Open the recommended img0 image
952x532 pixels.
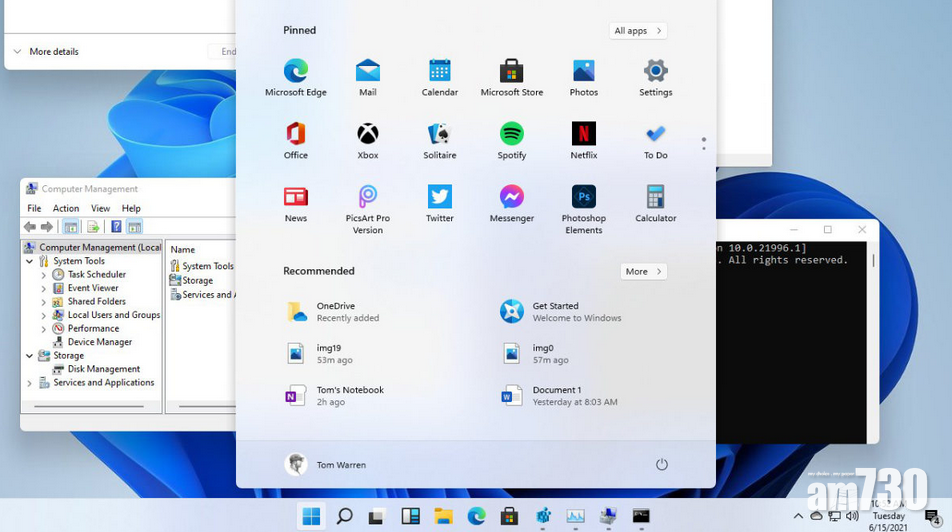[x=536, y=353]
